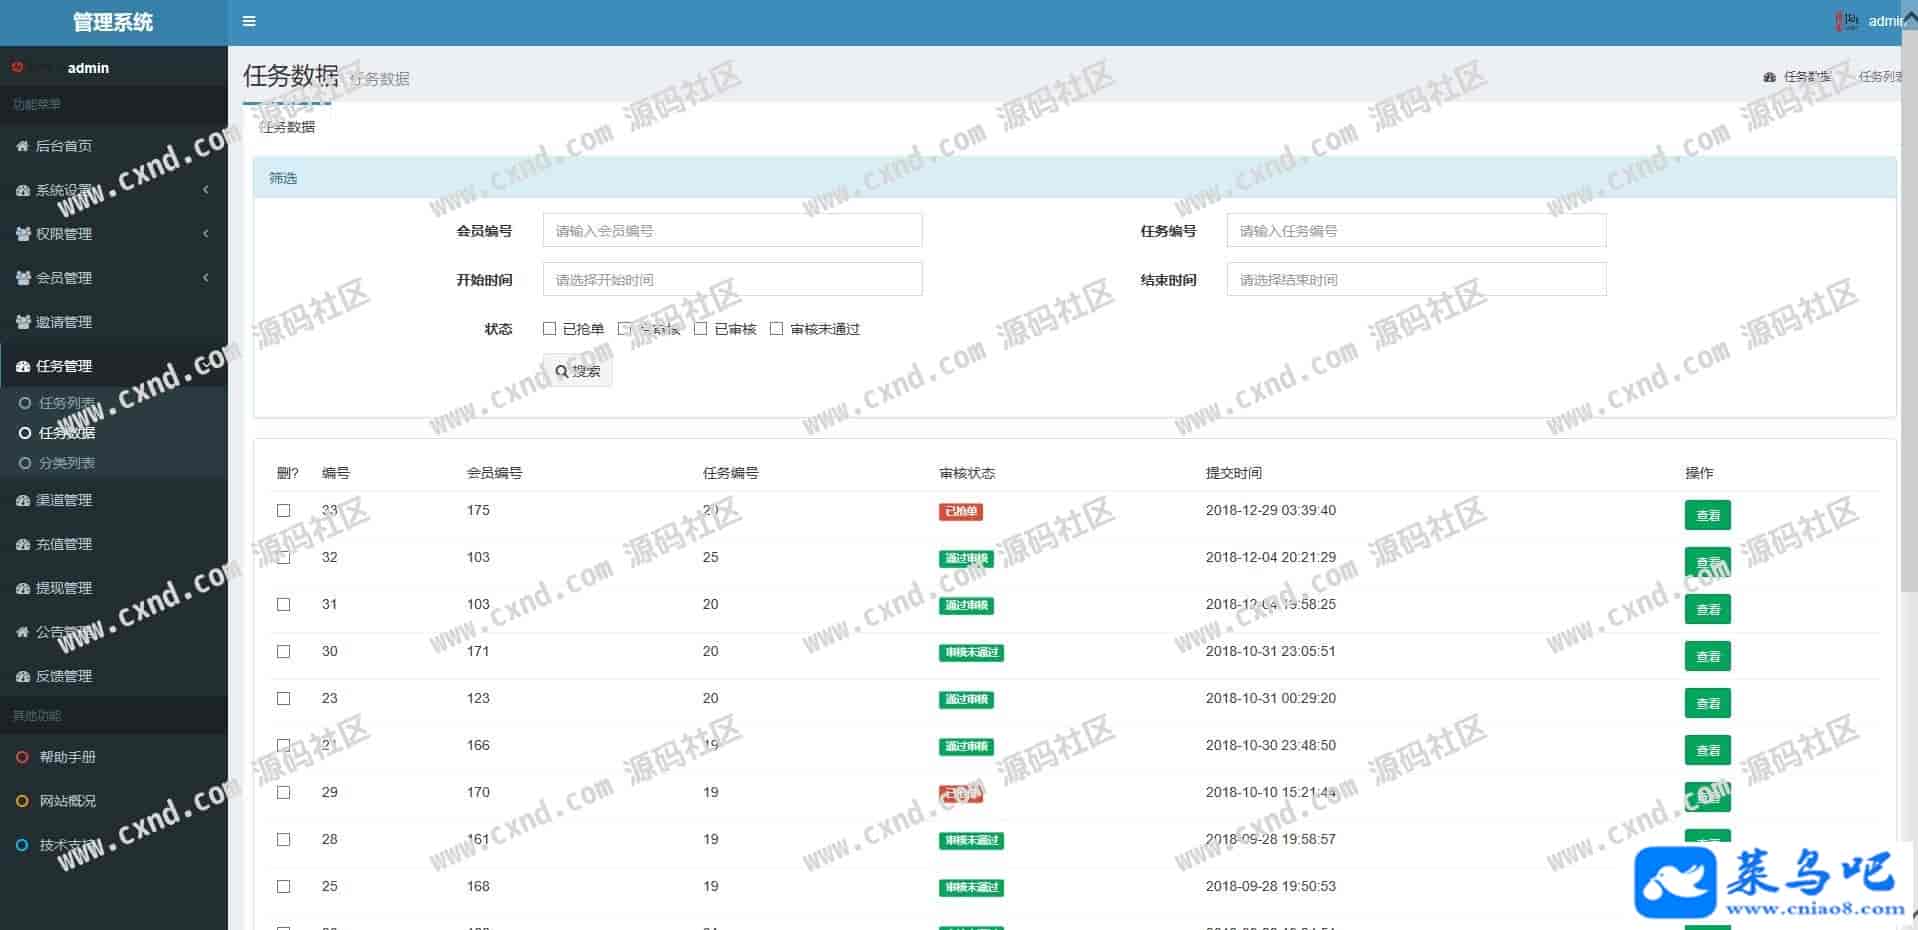Tick the checkbox for row number 30
This screenshot has width=1918, height=930.
284,651
